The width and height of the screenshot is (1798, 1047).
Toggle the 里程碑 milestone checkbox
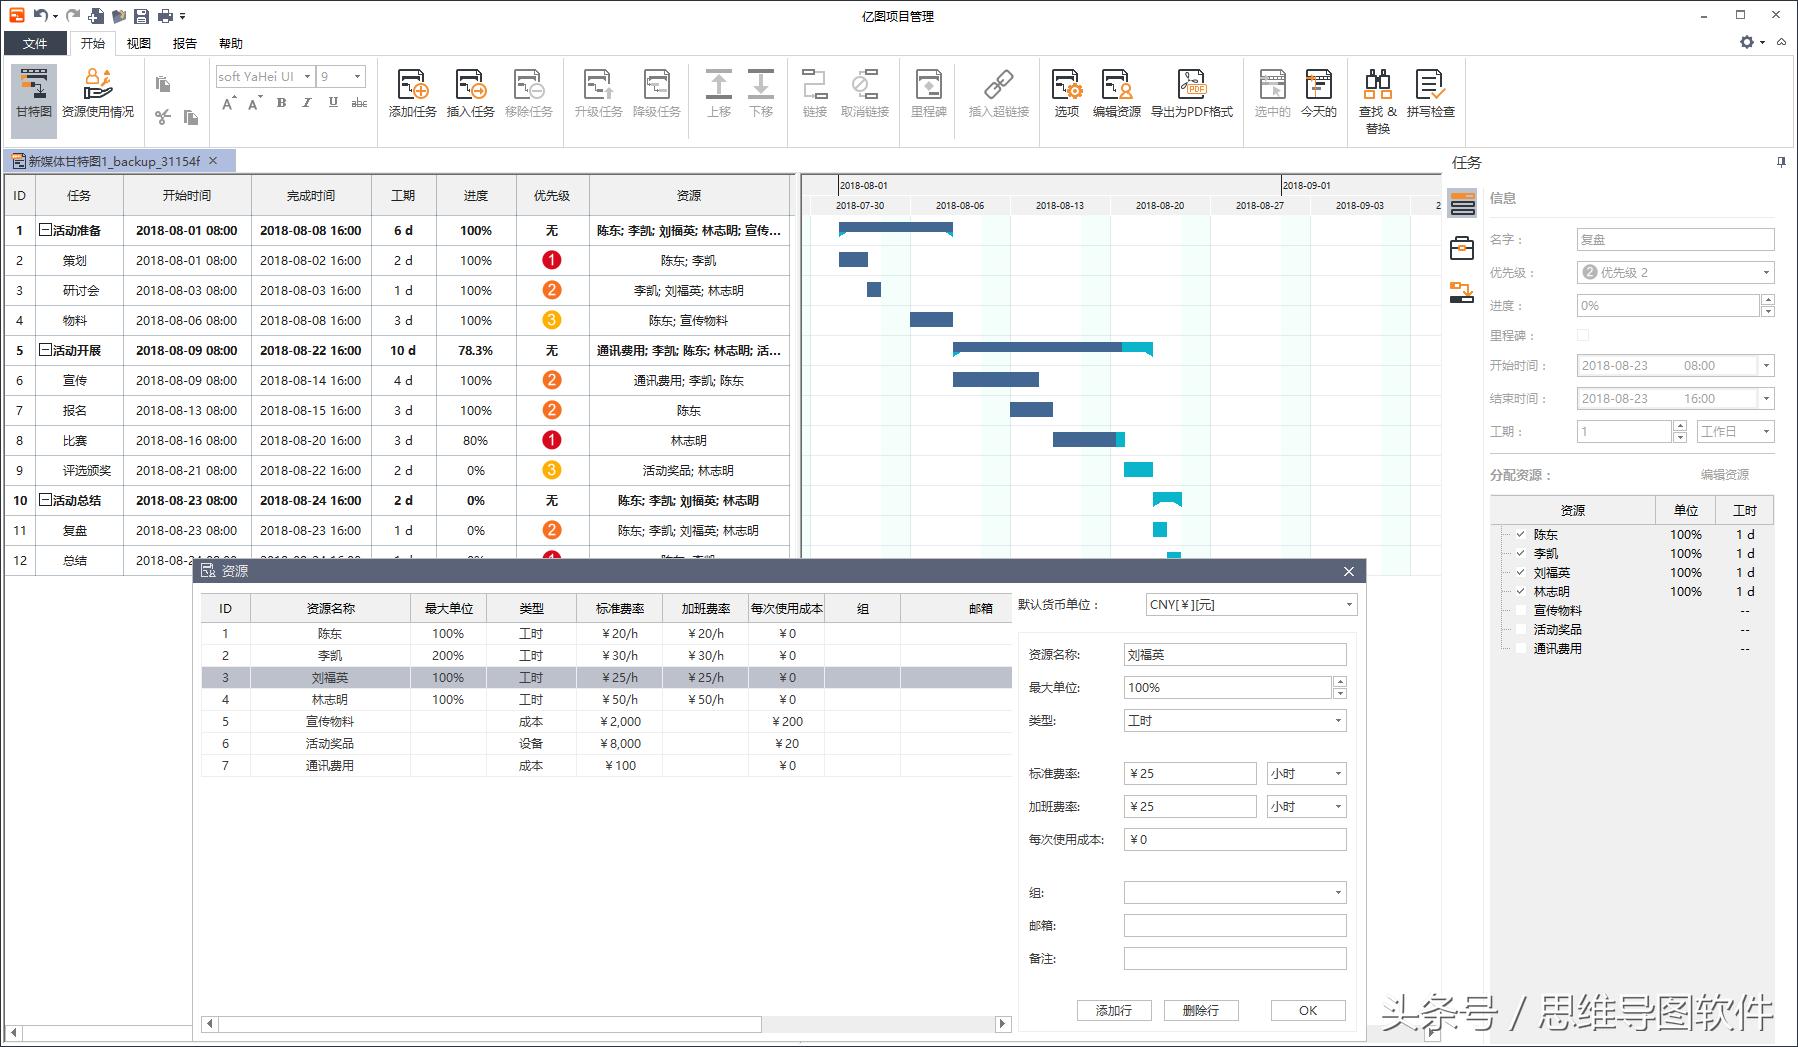tap(1582, 336)
